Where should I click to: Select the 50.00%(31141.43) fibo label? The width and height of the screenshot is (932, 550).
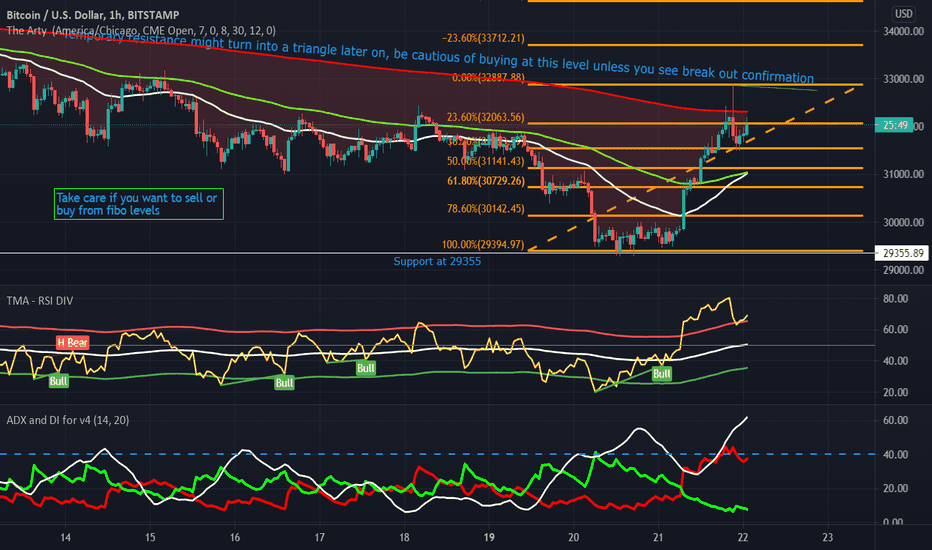click(x=486, y=161)
